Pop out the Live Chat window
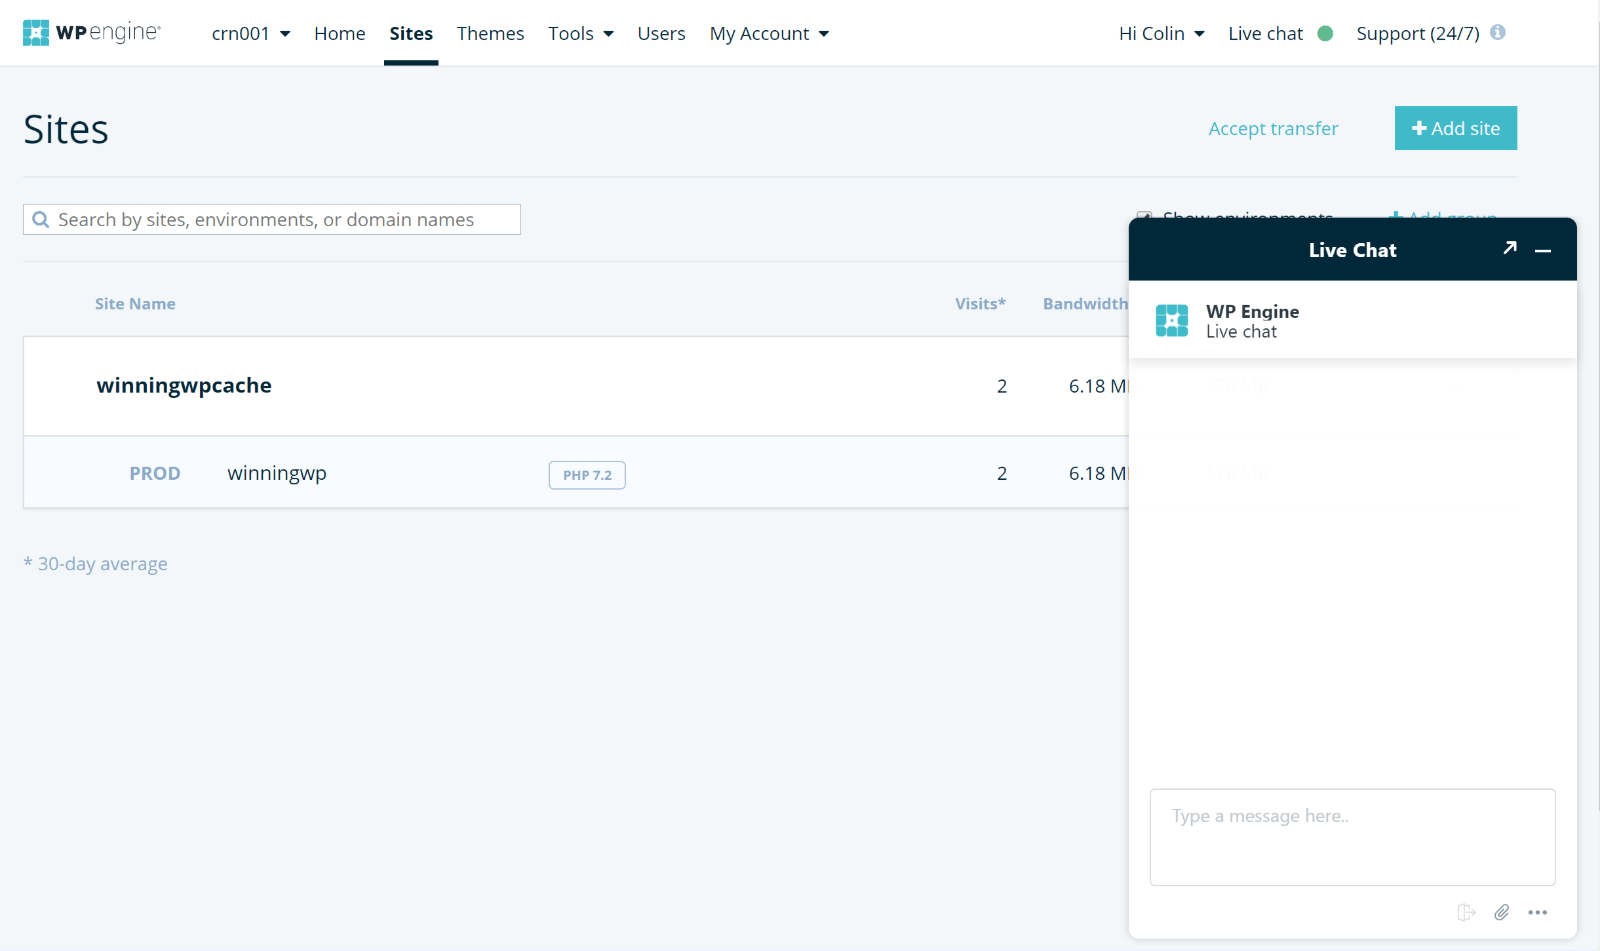 click(1510, 248)
